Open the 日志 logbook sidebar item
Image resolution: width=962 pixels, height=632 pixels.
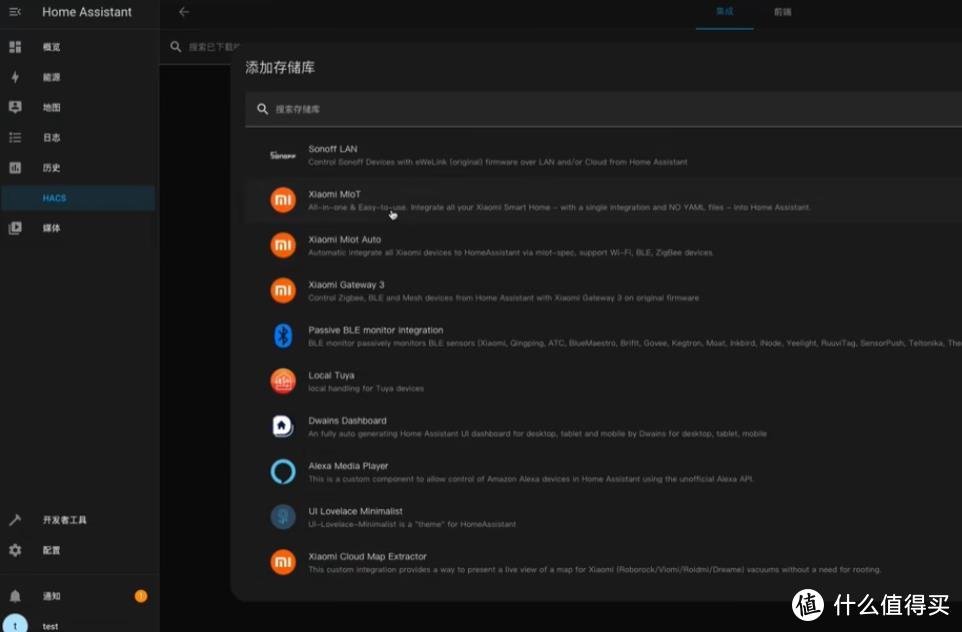pyautogui.click(x=51, y=137)
